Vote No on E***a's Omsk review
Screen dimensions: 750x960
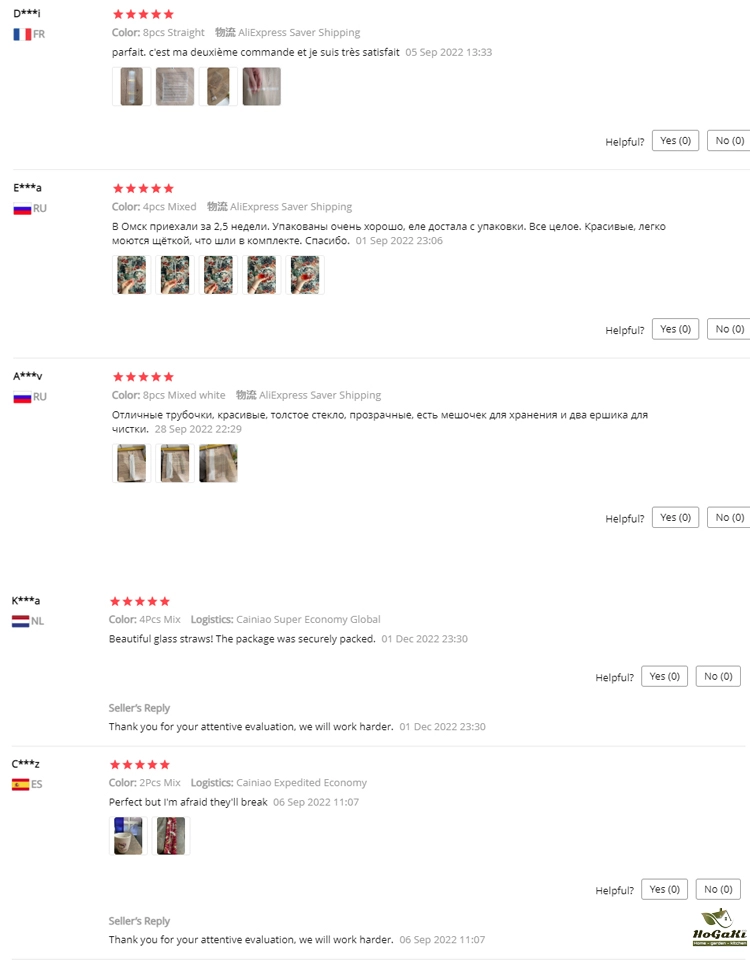[x=729, y=329]
